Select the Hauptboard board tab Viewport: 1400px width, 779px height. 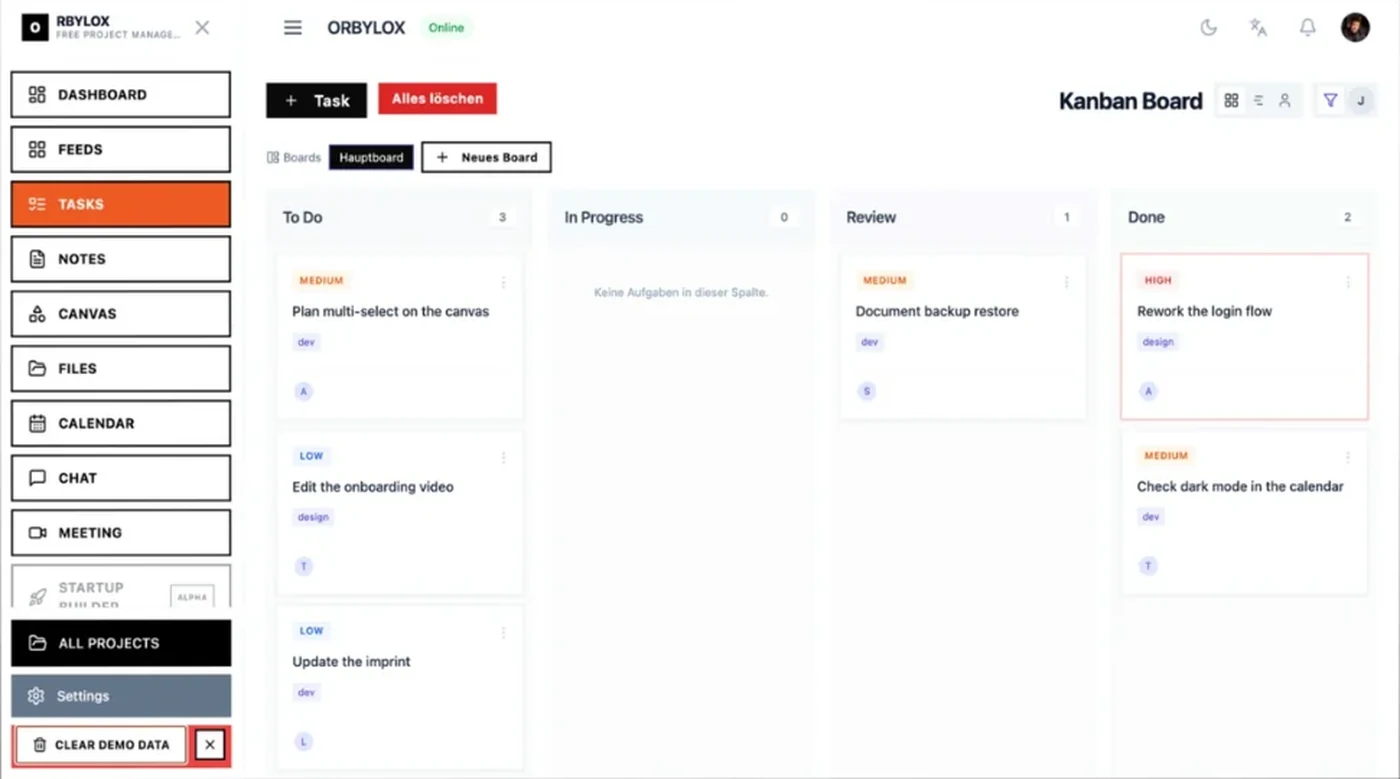371,157
